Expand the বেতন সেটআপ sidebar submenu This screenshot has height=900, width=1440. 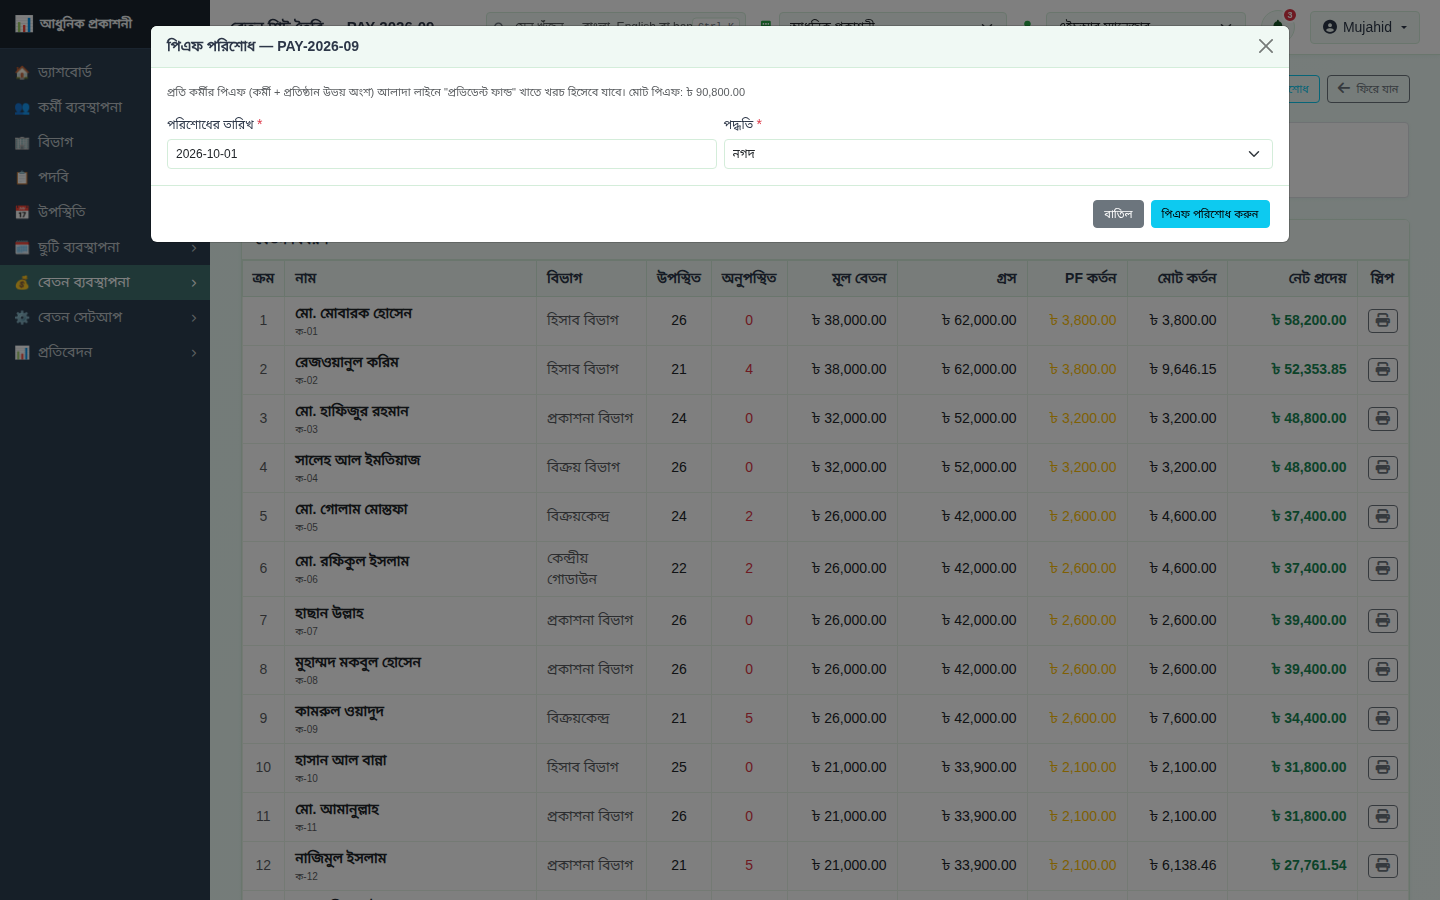105,317
